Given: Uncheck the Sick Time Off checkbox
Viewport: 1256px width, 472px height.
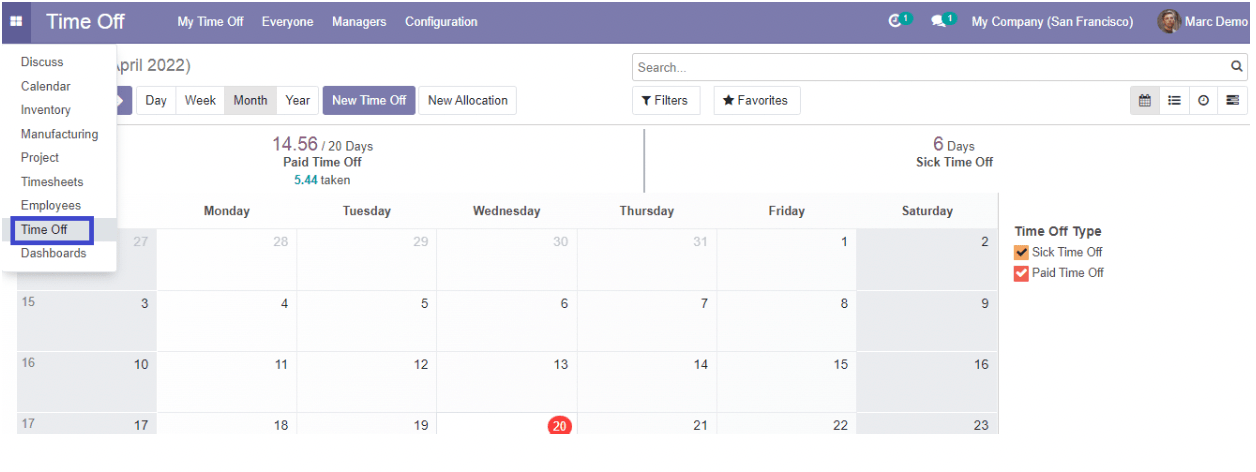Looking at the screenshot, I should 1021,253.
